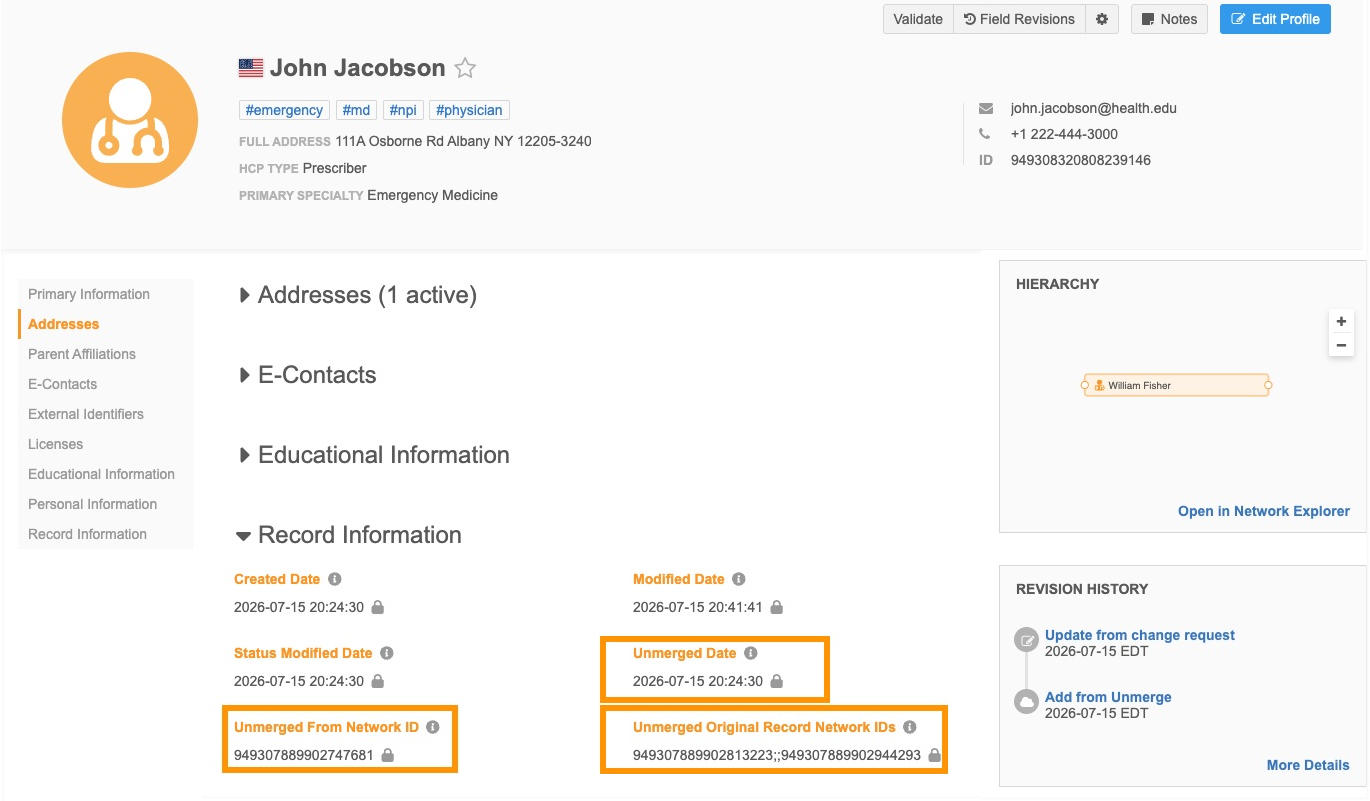Open External Identifiers in sidebar
The width and height of the screenshot is (1370, 801).
86,414
